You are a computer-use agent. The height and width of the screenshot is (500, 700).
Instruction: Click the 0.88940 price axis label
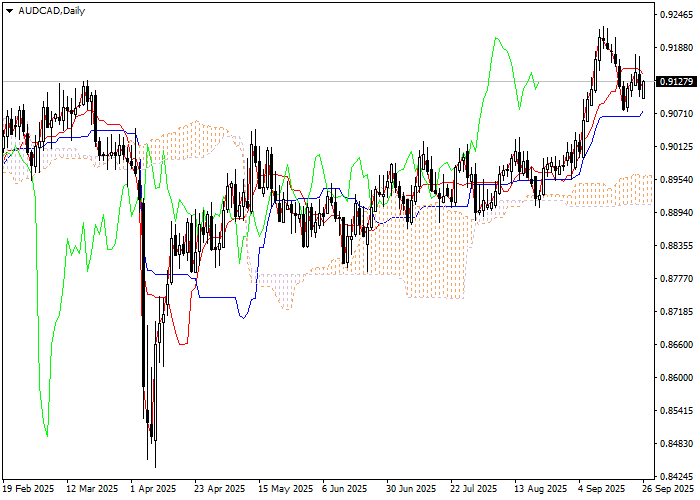676,213
